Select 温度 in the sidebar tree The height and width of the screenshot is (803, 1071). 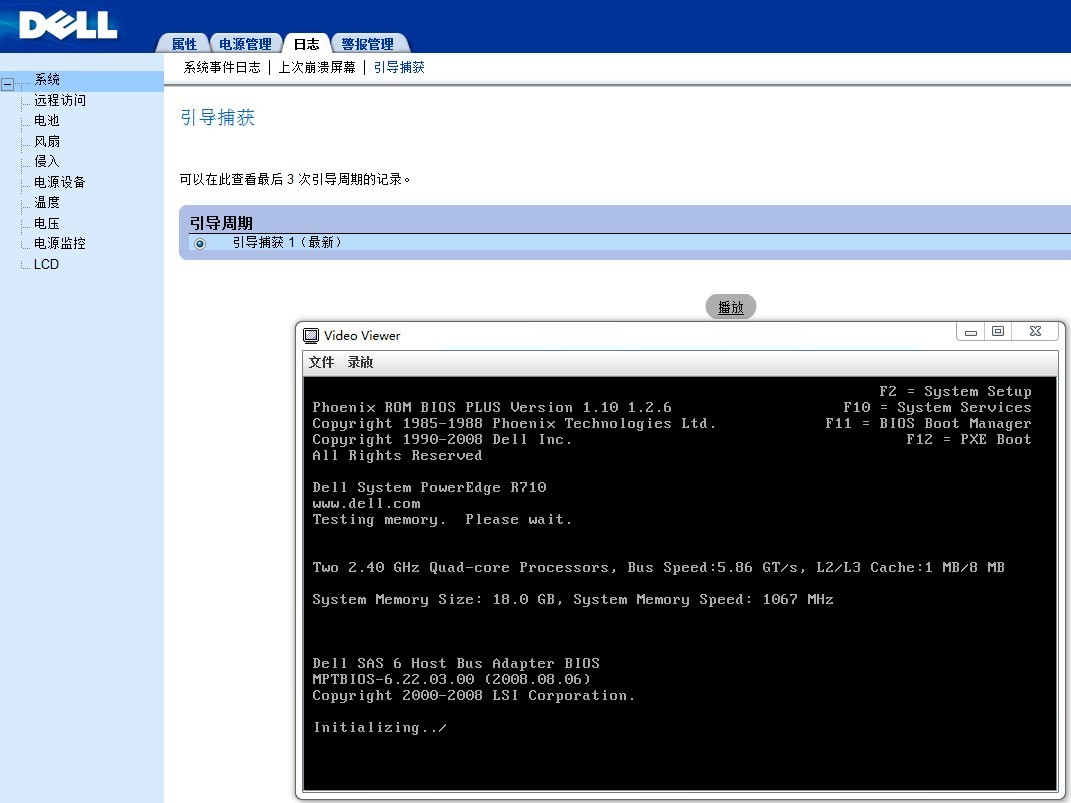[x=47, y=202]
